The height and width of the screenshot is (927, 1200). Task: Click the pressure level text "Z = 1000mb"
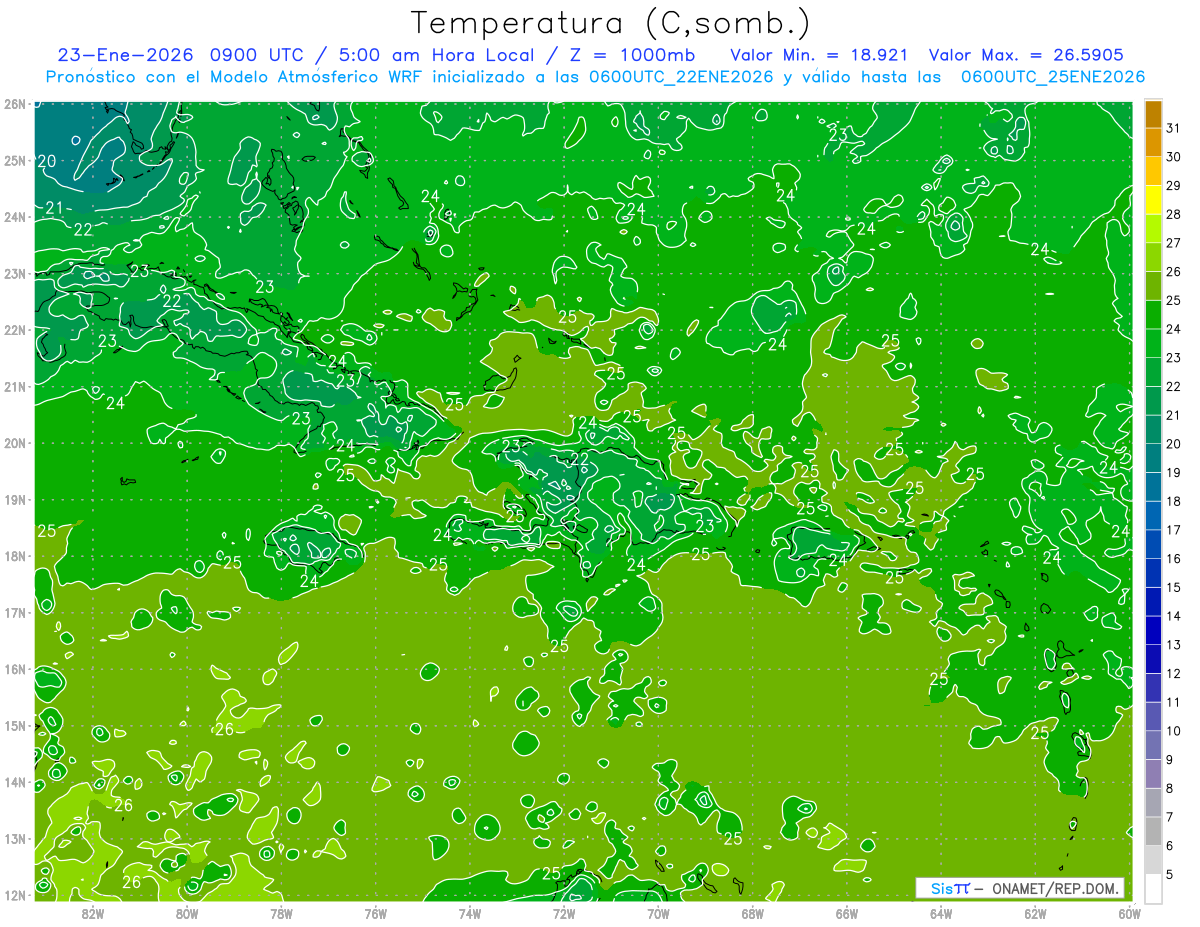(x=631, y=54)
